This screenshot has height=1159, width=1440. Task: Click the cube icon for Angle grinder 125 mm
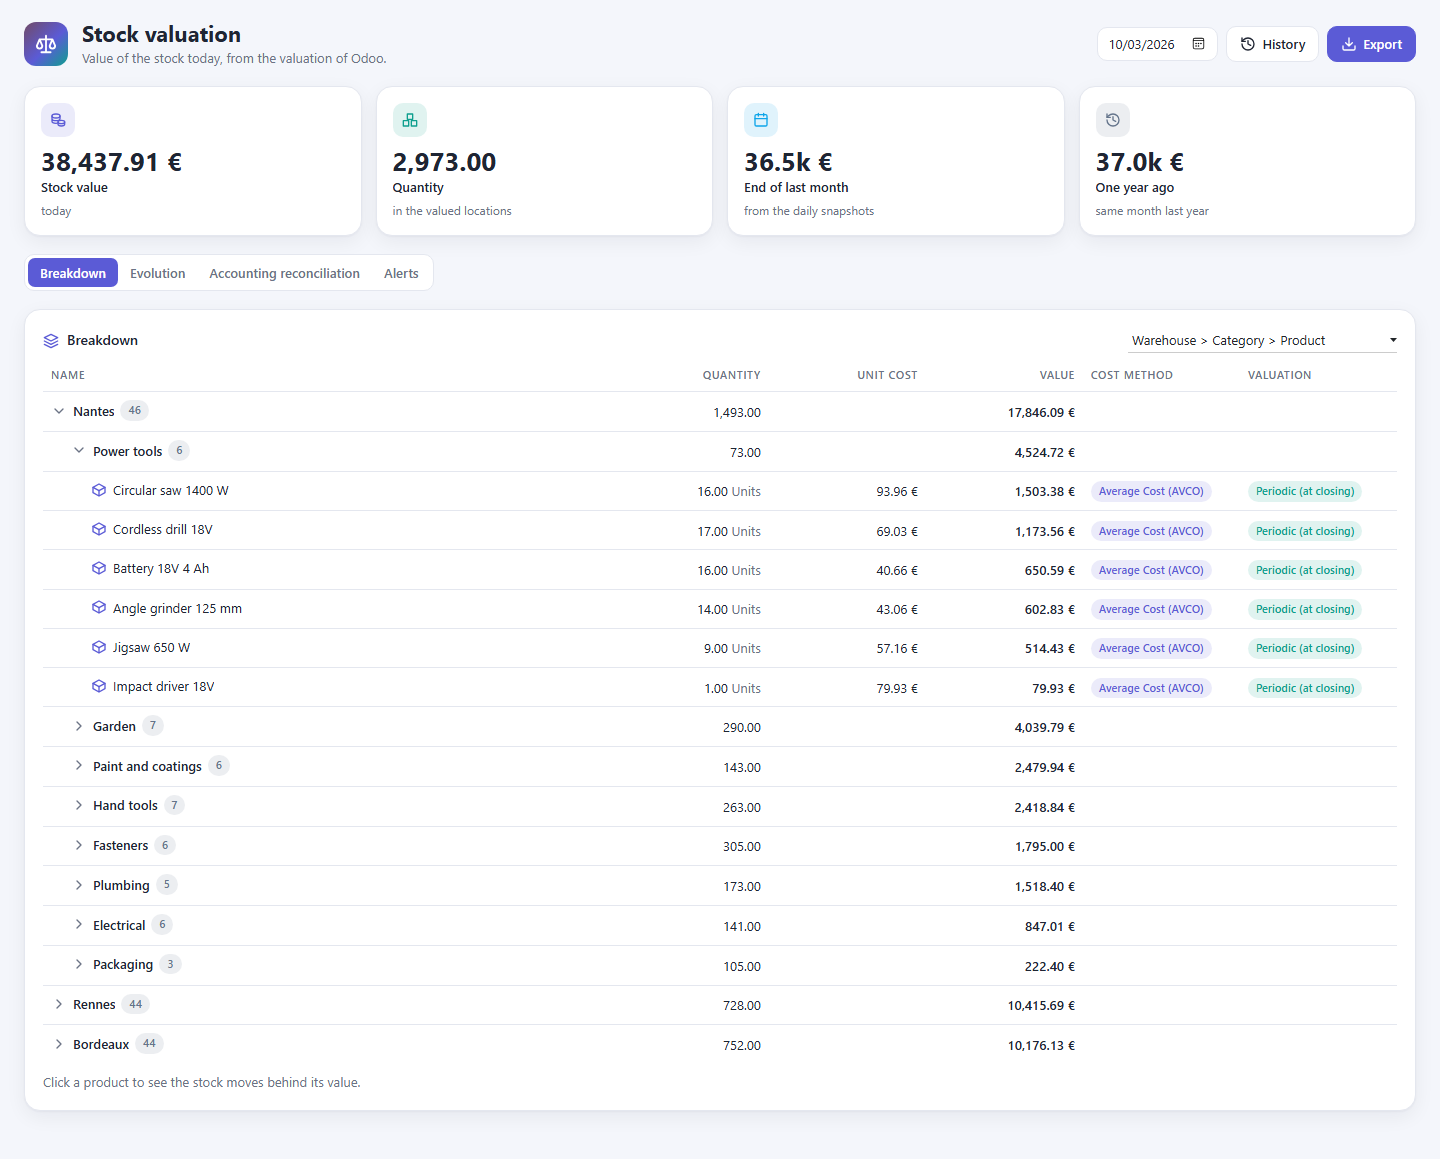click(x=99, y=608)
